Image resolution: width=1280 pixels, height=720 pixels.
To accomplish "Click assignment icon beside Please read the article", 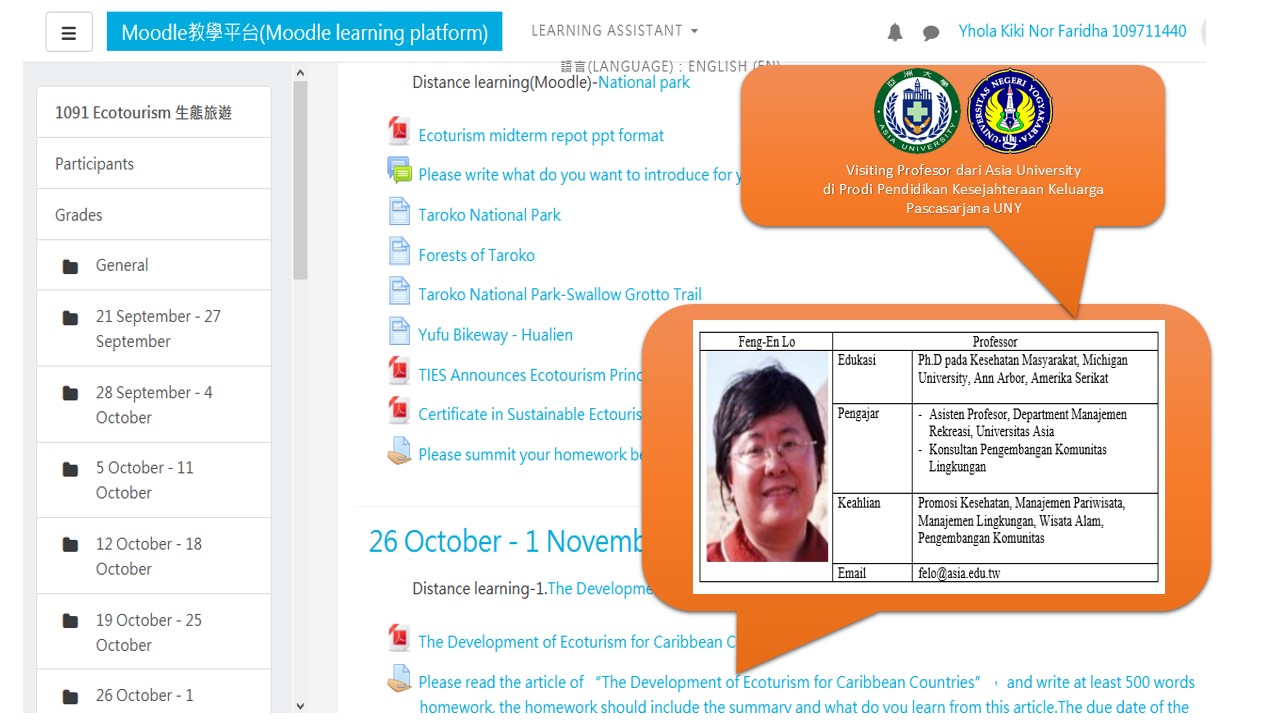I will (x=399, y=679).
